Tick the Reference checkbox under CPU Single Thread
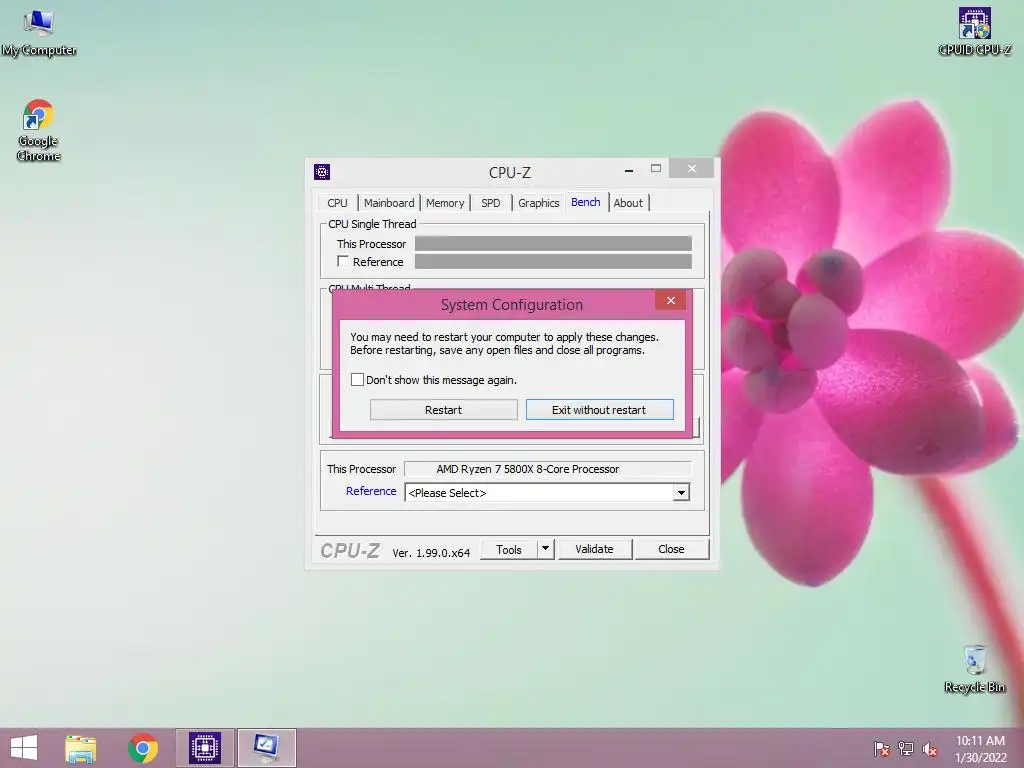The width and height of the screenshot is (1024, 768). (343, 261)
